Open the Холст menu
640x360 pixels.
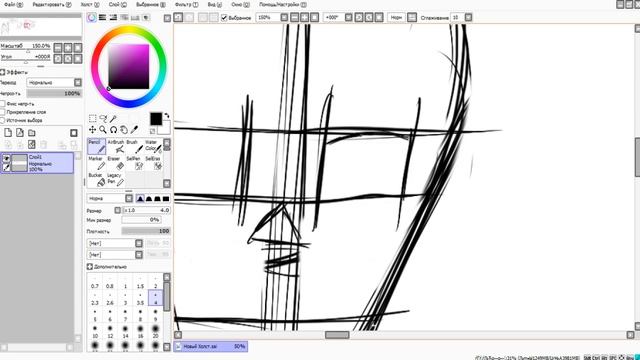point(90,4)
